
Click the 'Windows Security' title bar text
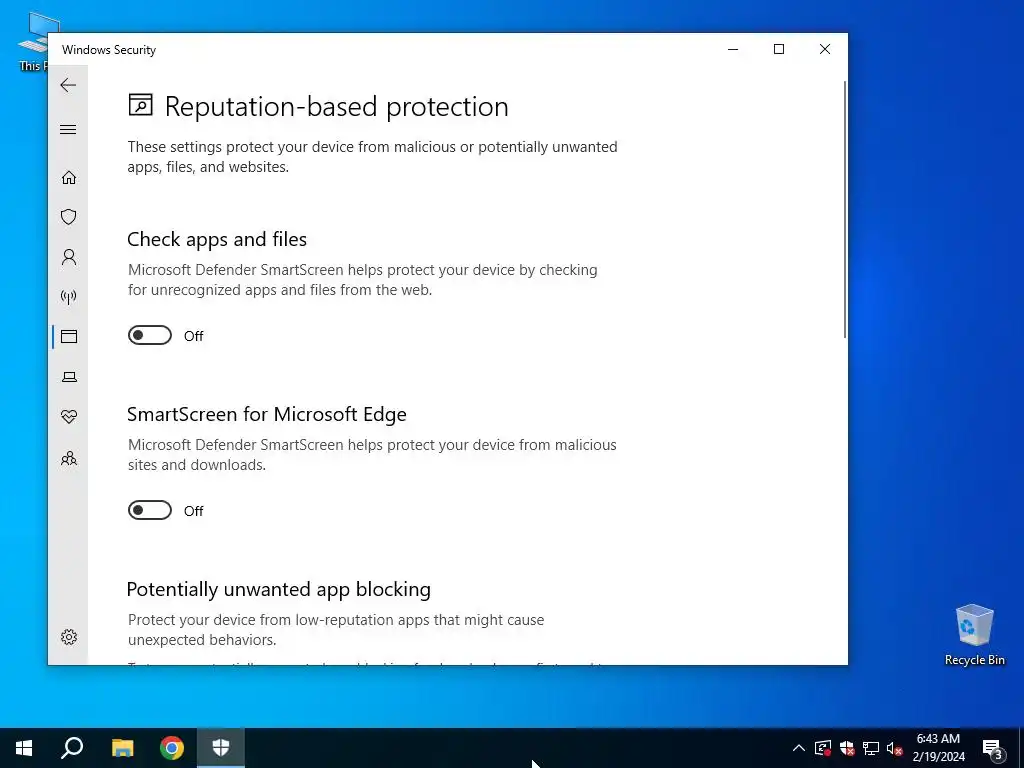pos(109,50)
